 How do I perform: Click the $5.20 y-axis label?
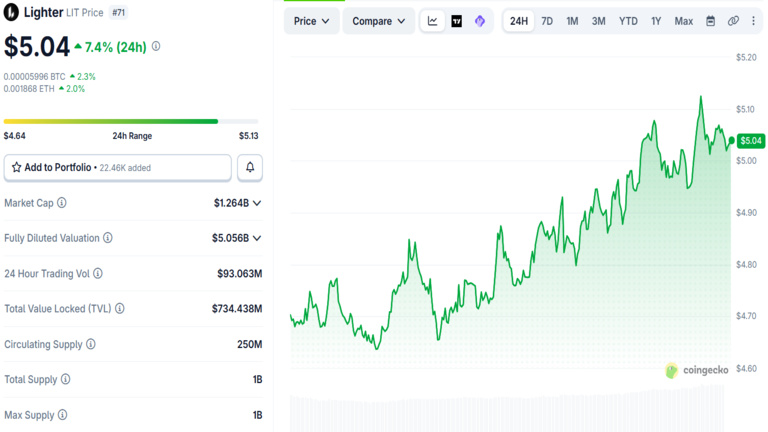point(746,57)
